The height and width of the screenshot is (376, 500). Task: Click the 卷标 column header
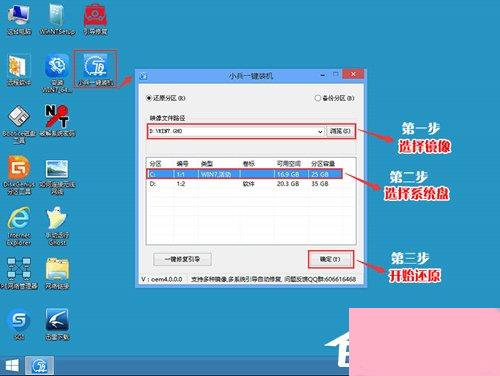tap(249, 164)
